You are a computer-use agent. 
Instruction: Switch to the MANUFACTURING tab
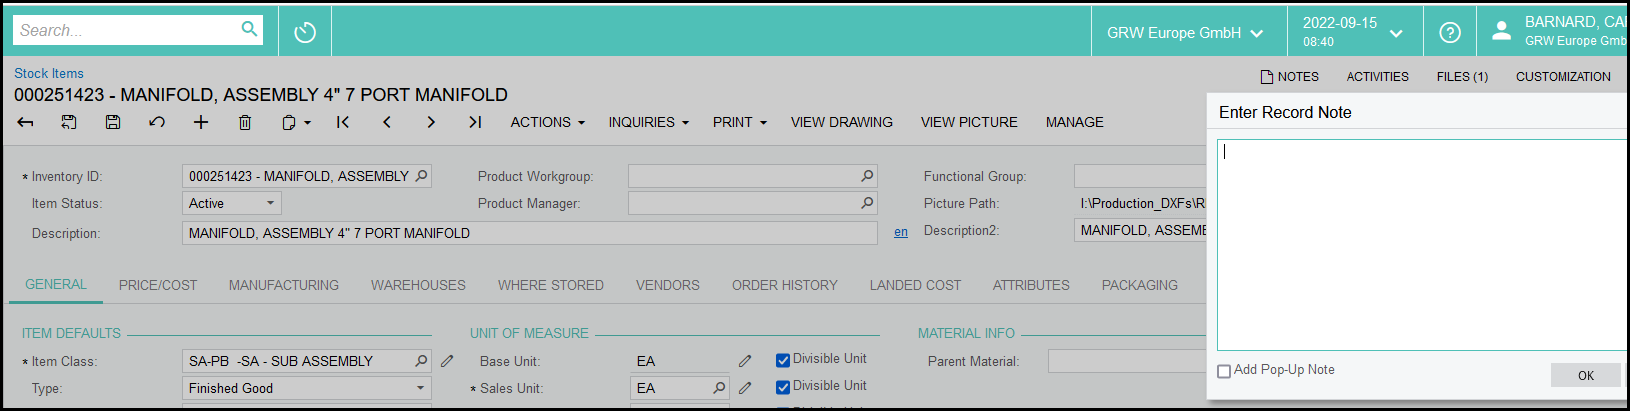[x=284, y=285]
